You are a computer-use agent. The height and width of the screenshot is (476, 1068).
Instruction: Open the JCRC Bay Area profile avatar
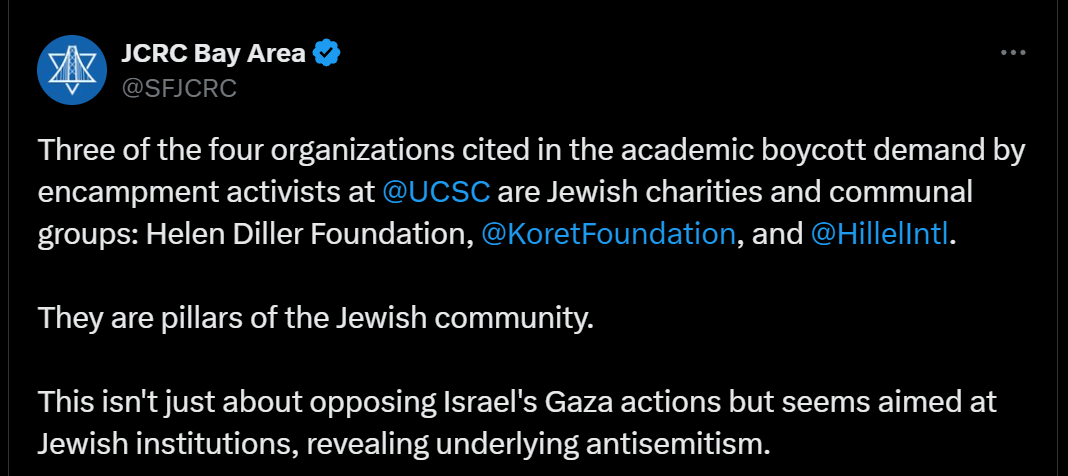[x=72, y=69]
